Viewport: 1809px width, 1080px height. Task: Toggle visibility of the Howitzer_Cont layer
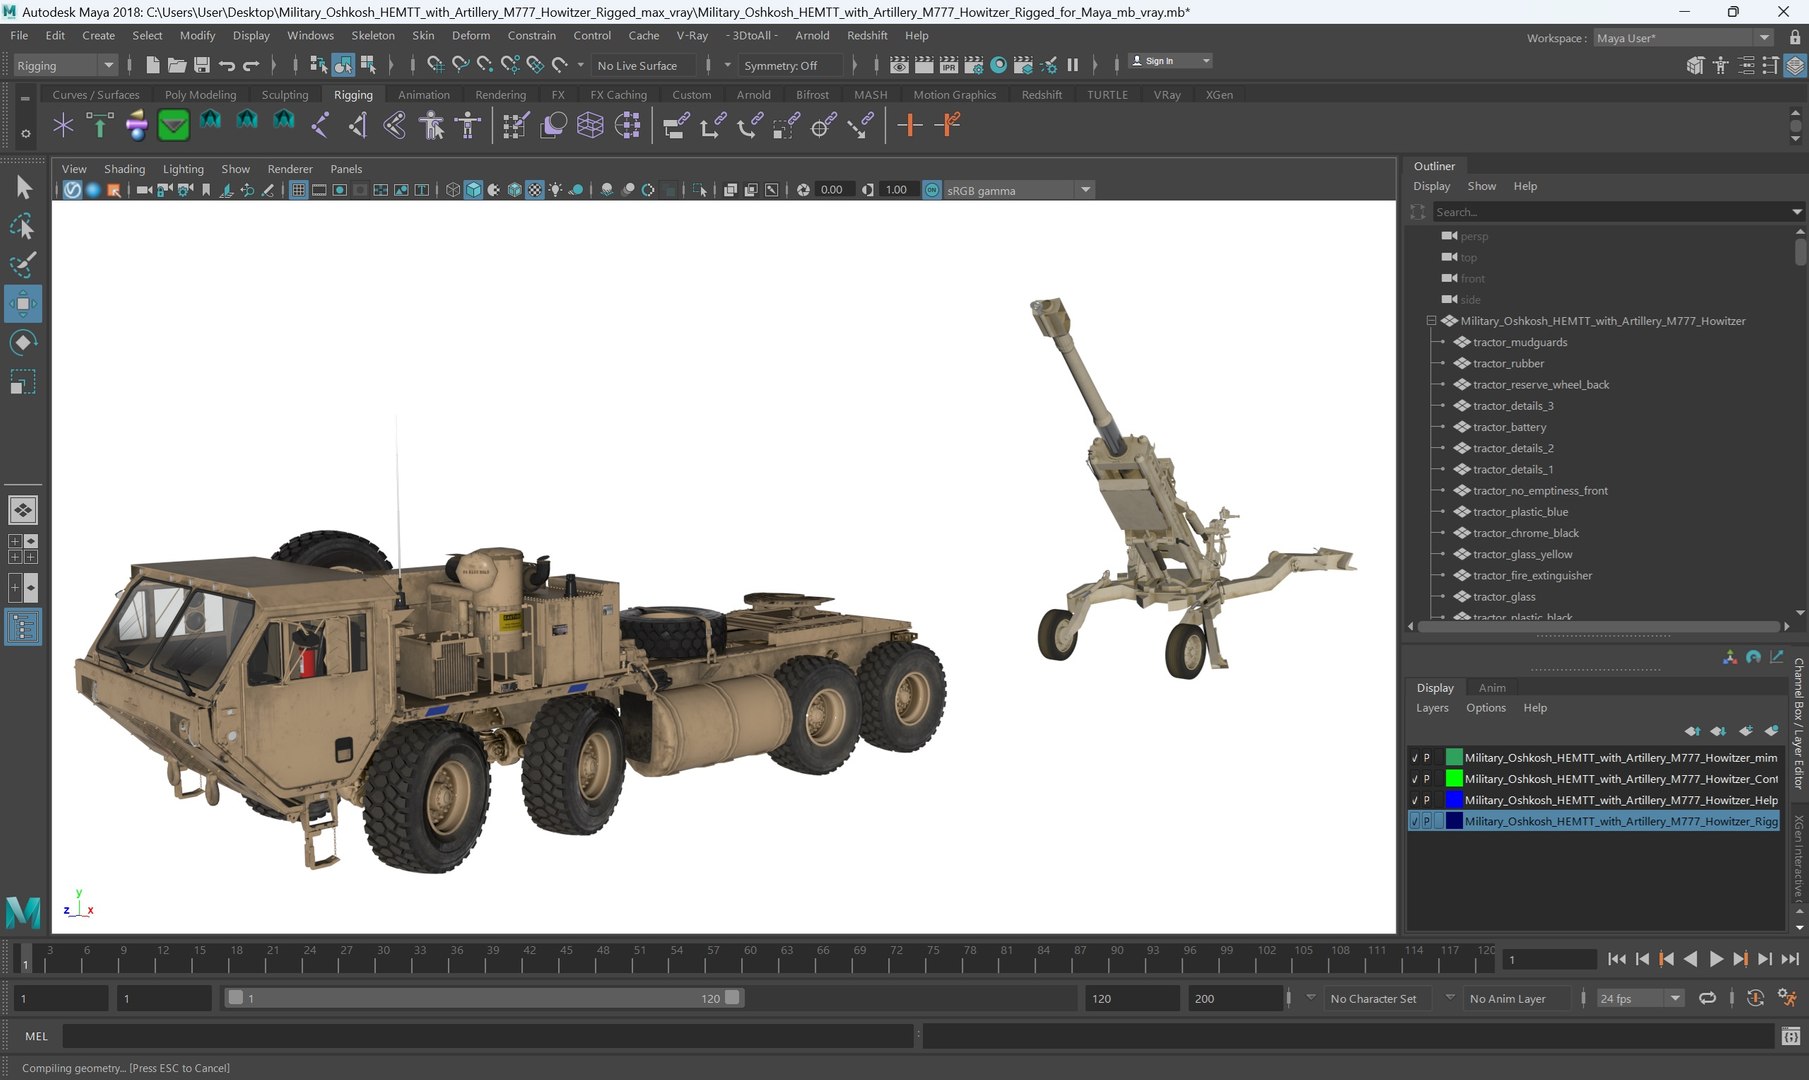click(1414, 779)
